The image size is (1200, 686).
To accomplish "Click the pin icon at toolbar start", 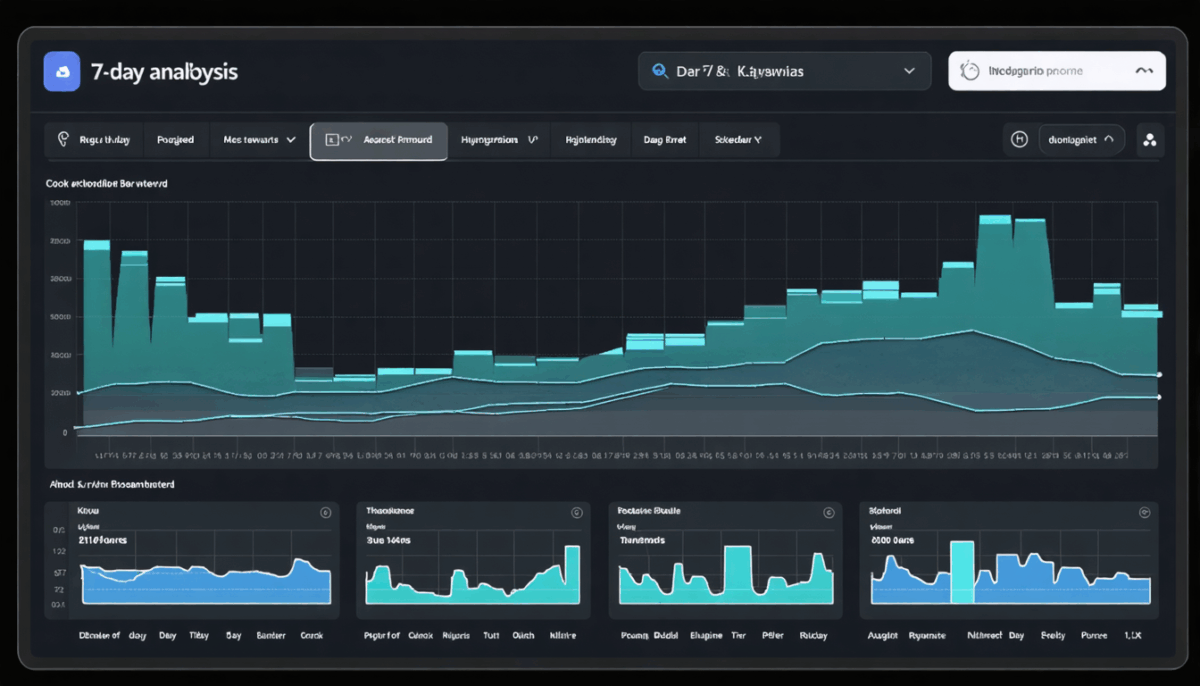I will point(63,140).
